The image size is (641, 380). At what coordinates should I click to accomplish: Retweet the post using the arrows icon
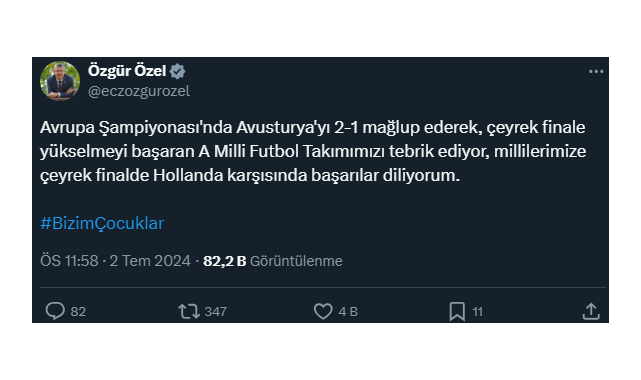(x=189, y=311)
